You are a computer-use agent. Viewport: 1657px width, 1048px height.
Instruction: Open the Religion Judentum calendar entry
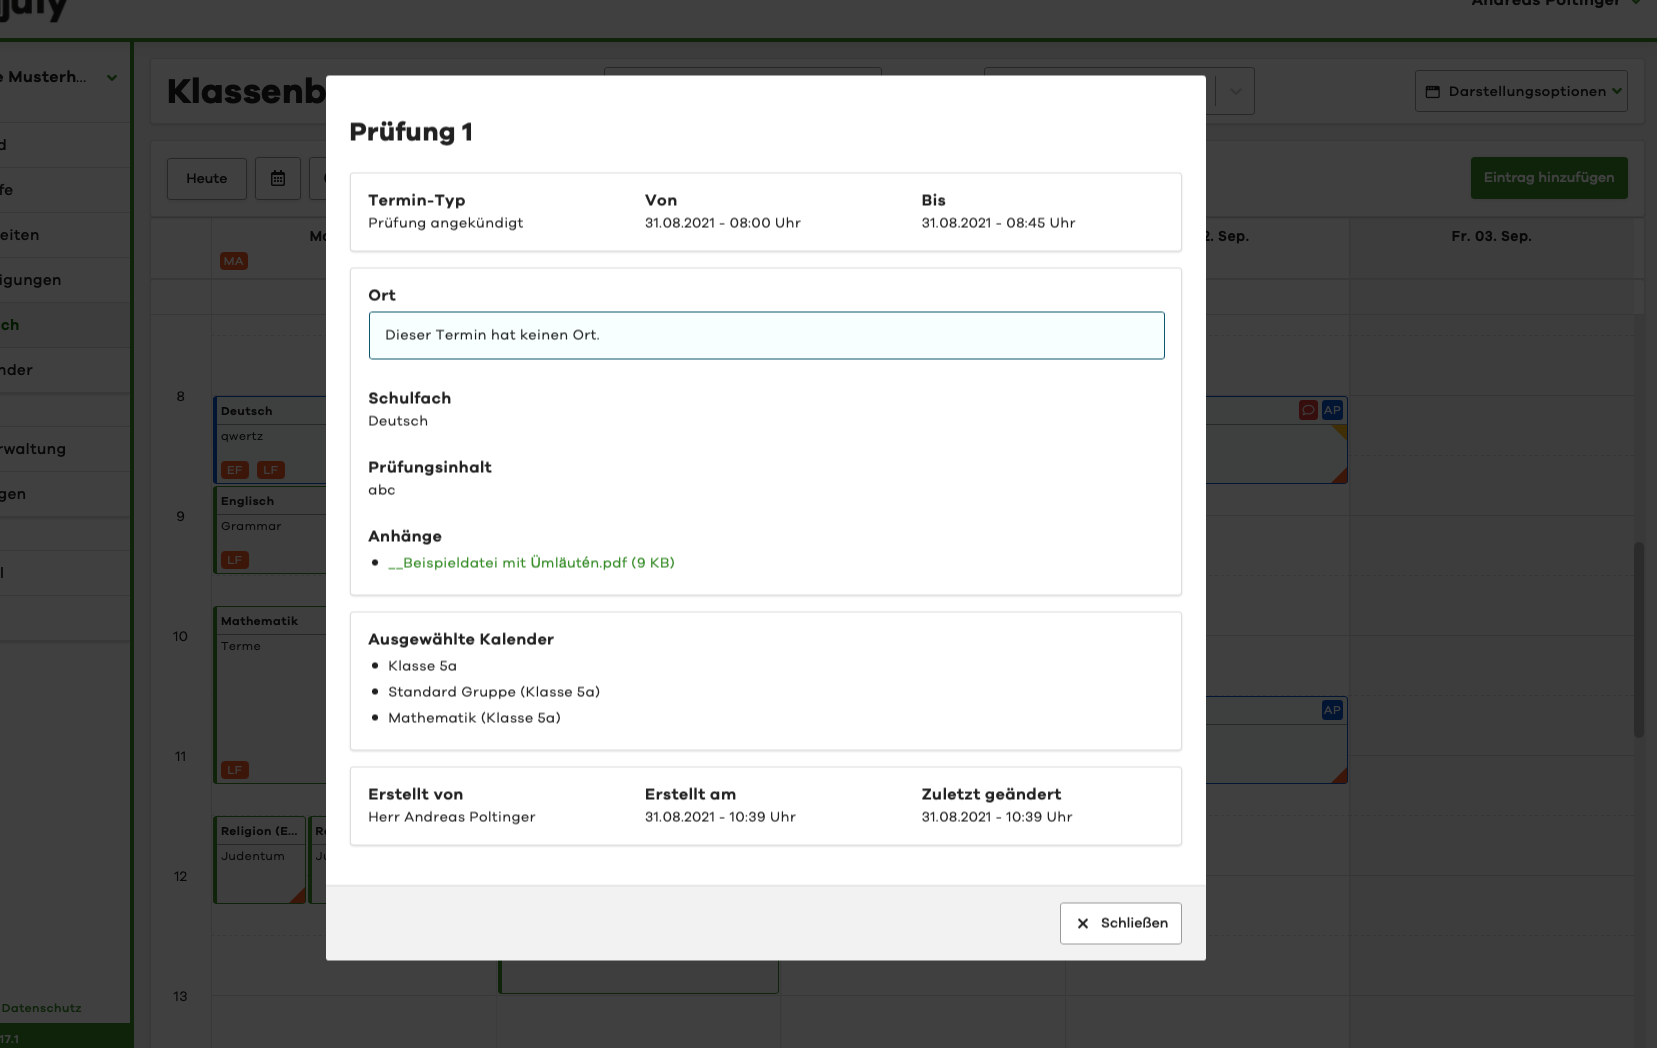click(259, 858)
